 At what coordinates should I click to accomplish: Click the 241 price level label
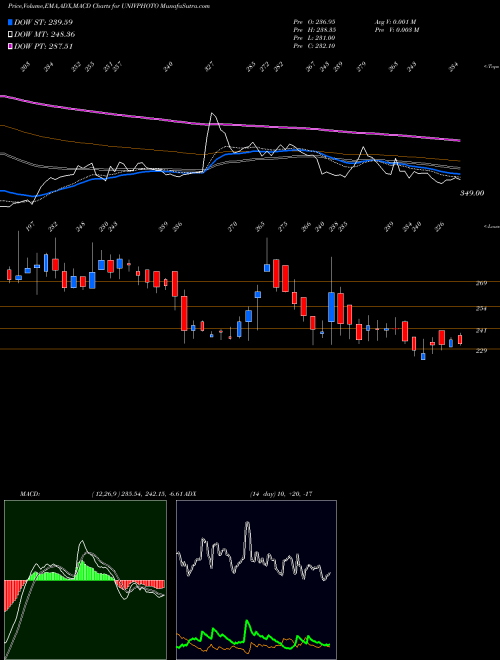pos(481,331)
